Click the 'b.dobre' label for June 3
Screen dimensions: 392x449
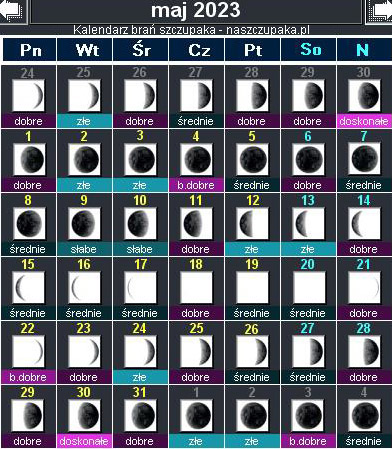pos(308,441)
